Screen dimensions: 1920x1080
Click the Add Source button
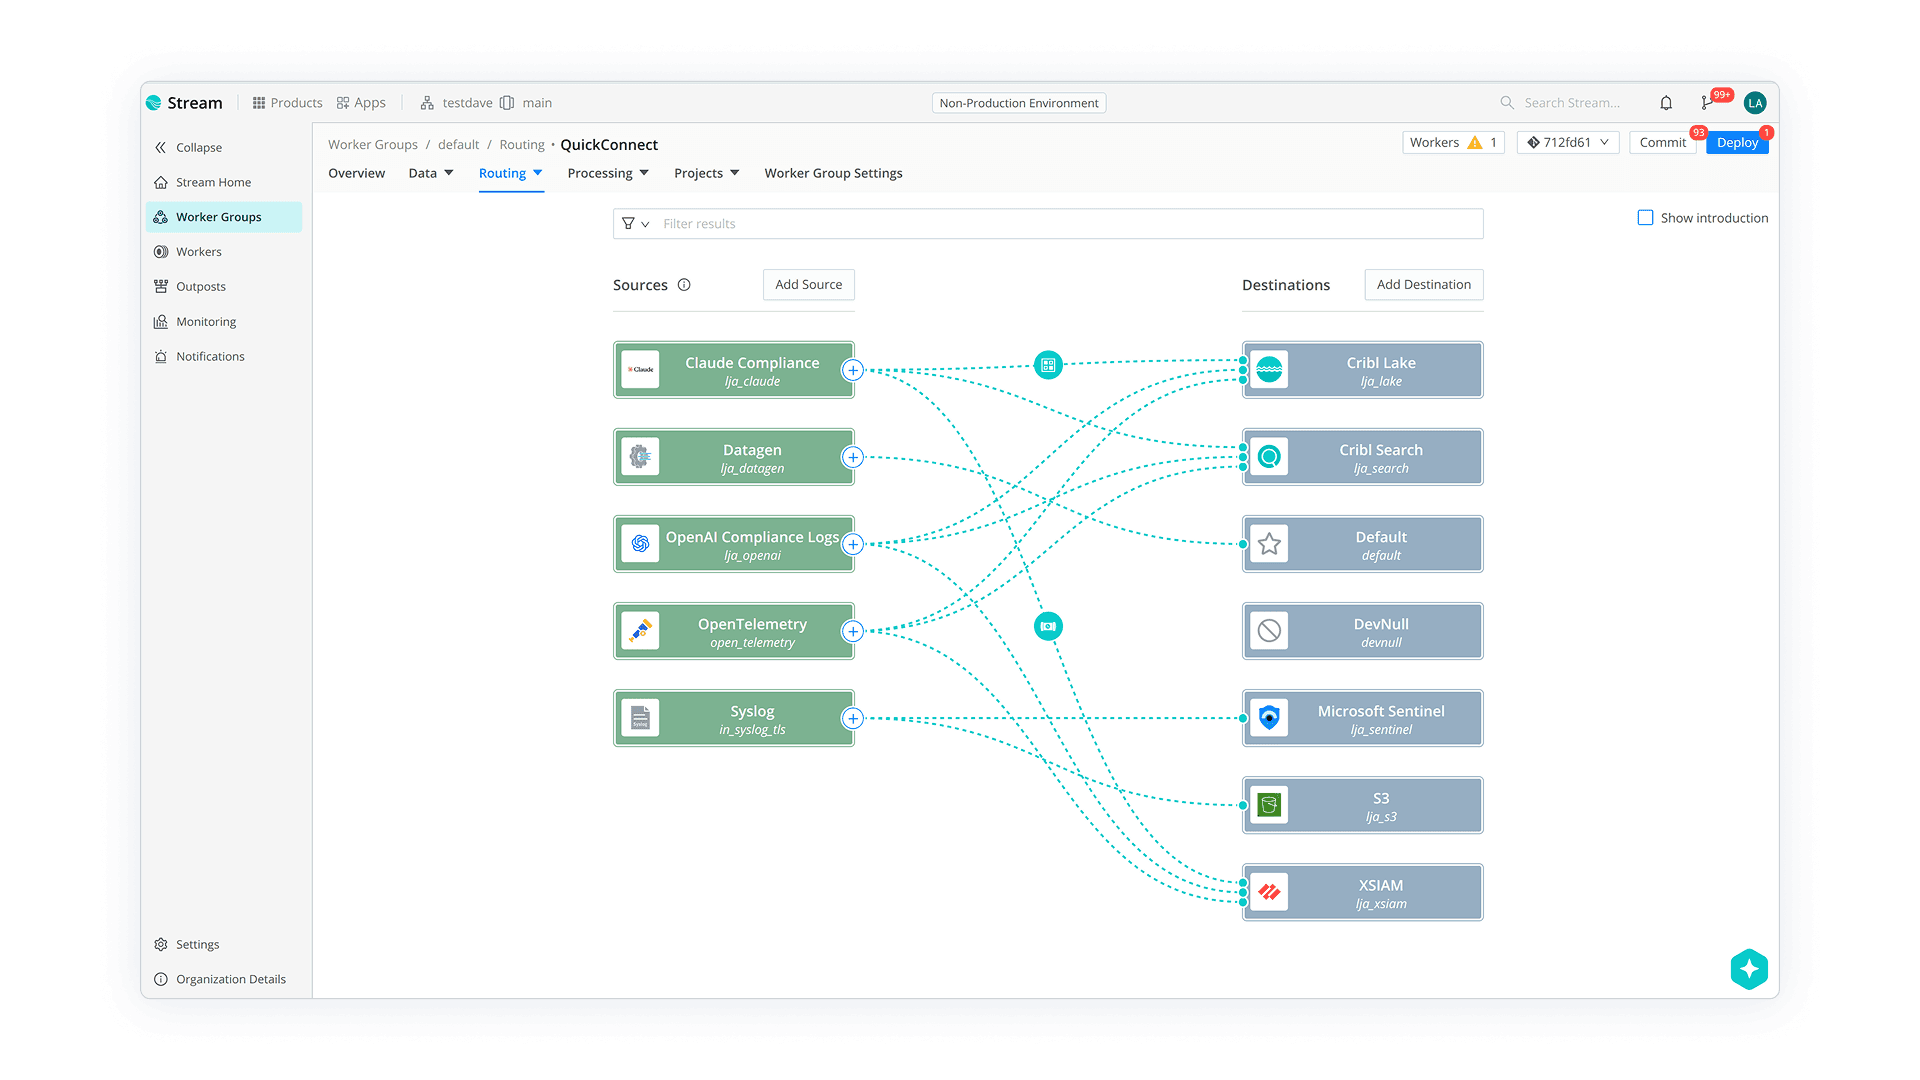coord(809,285)
